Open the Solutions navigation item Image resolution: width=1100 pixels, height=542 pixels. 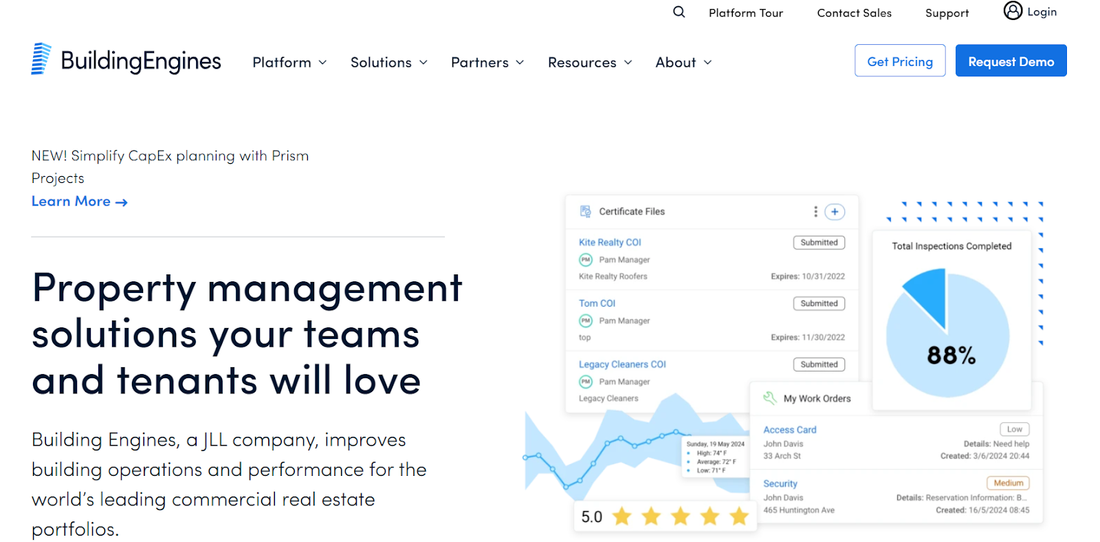pos(381,62)
